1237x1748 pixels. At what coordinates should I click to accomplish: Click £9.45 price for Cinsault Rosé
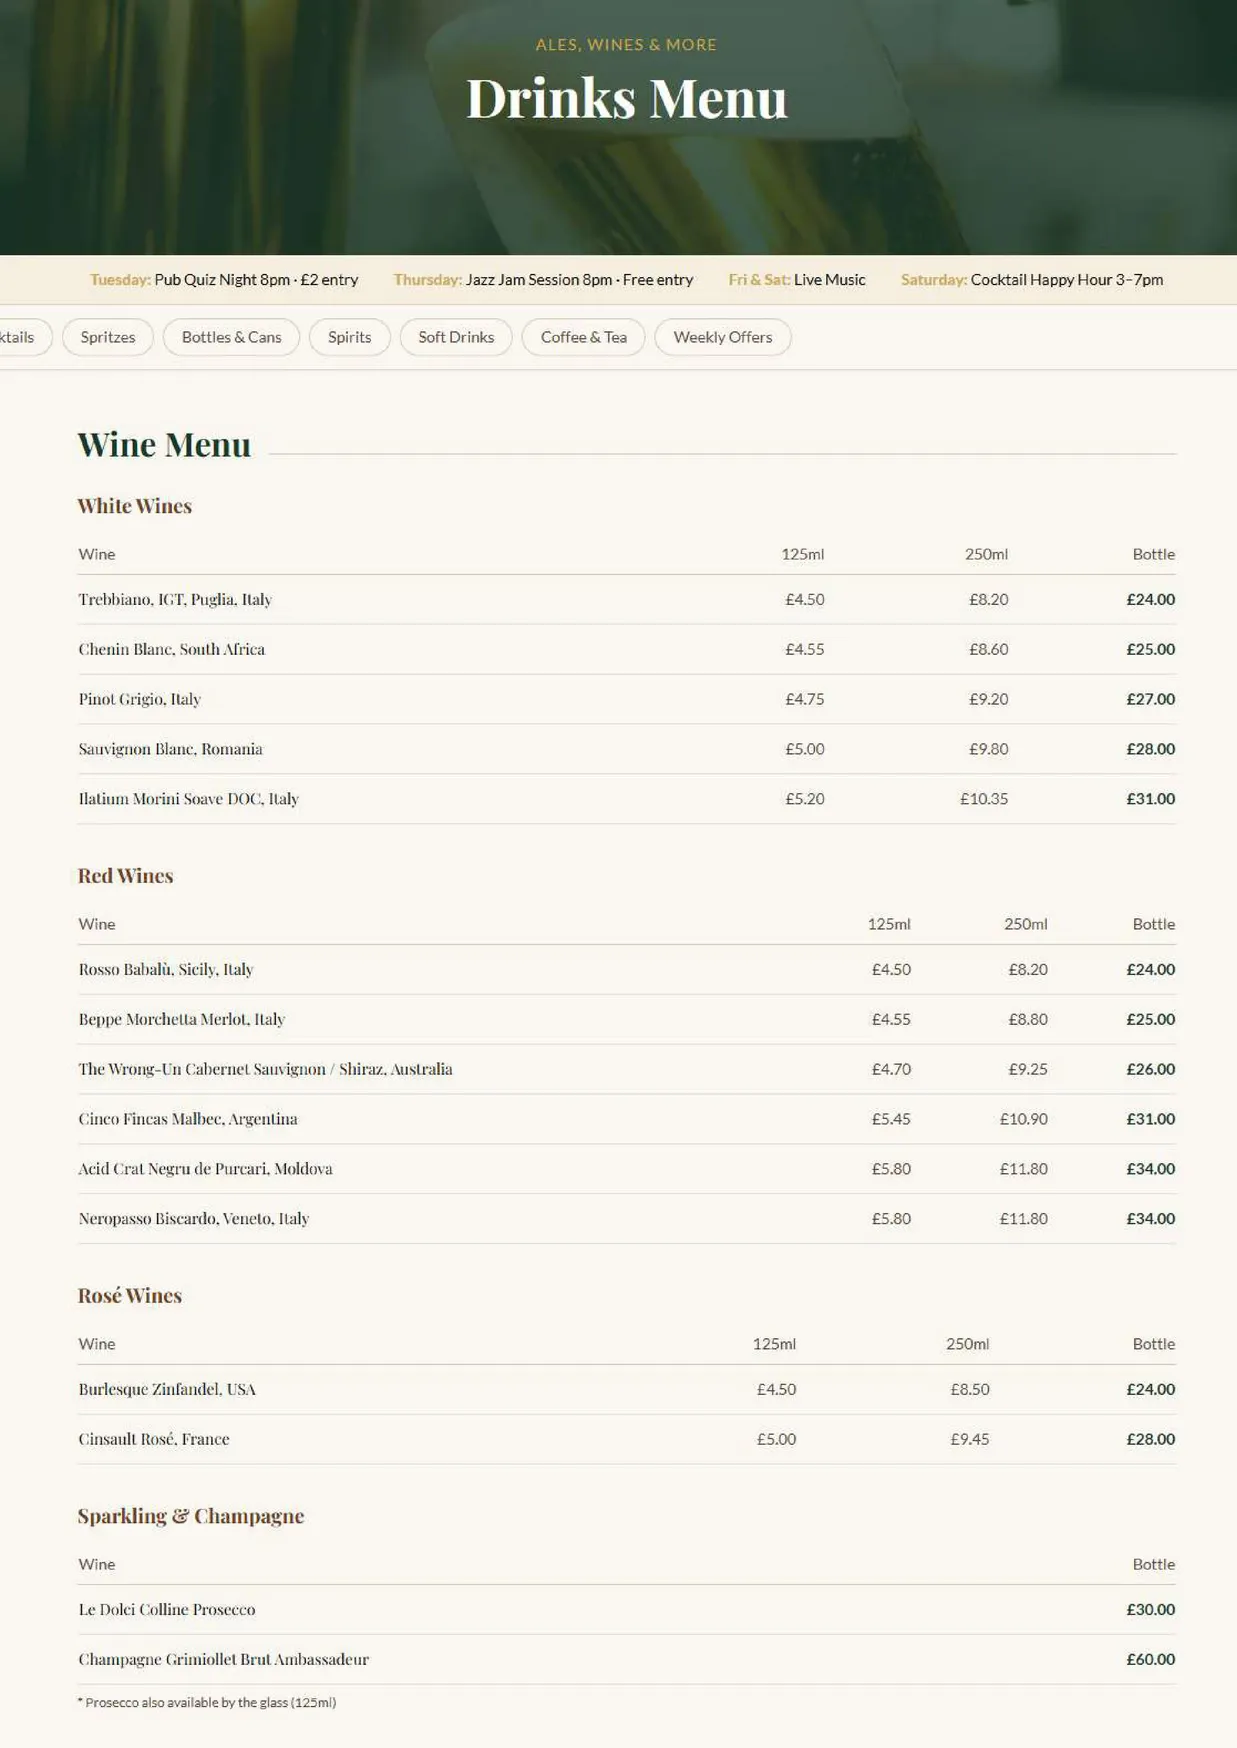(x=970, y=1439)
